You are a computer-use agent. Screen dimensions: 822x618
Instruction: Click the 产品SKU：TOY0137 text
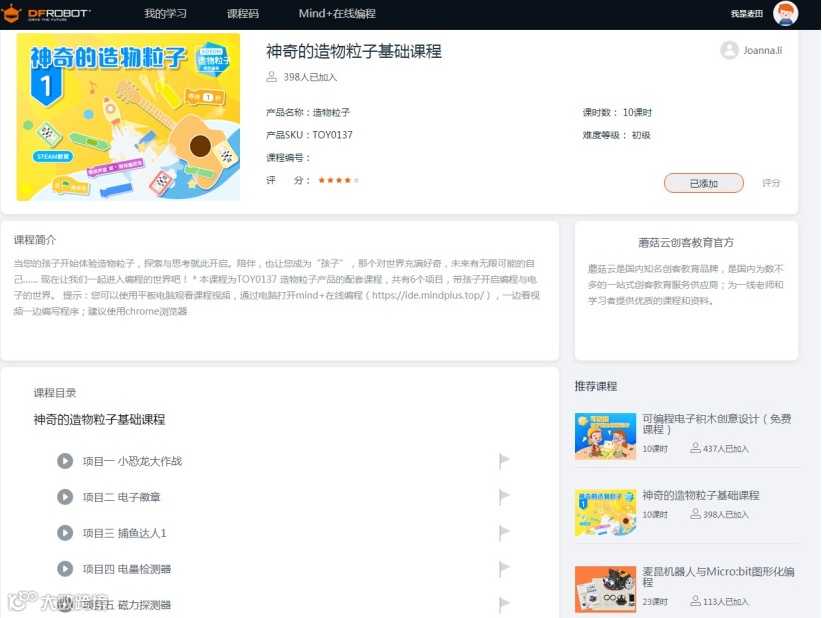[309, 135]
